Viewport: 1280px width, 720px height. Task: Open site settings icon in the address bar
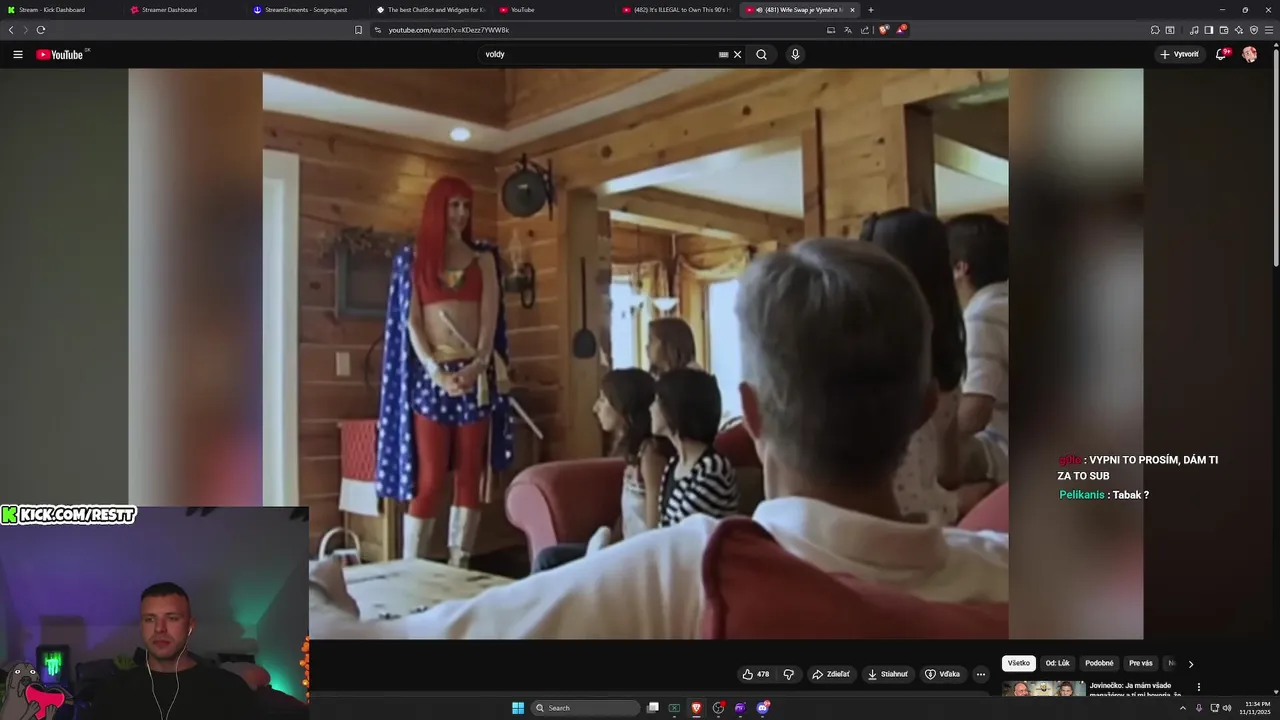tap(378, 30)
